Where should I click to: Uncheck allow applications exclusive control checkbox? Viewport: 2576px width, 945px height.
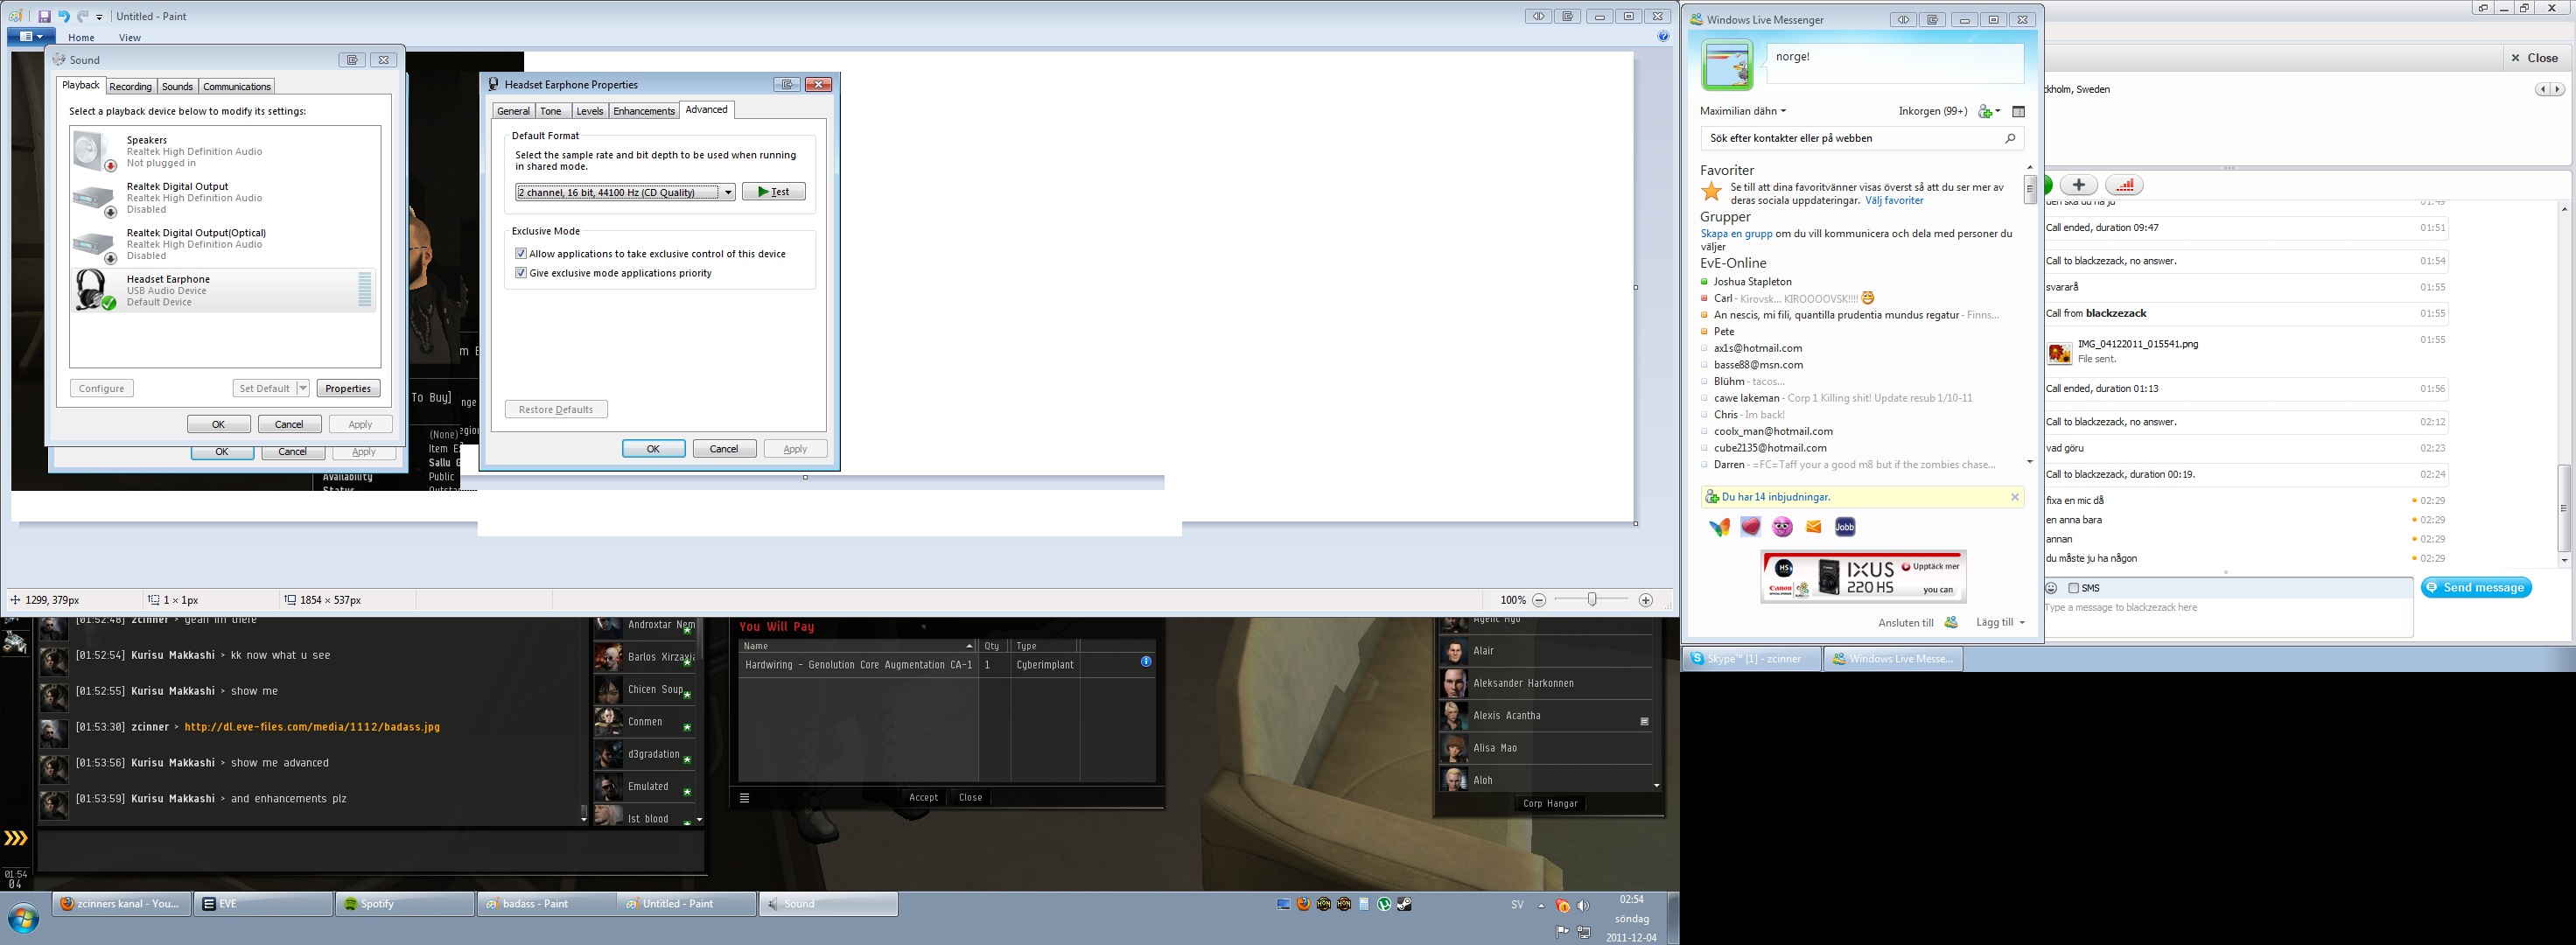[521, 254]
